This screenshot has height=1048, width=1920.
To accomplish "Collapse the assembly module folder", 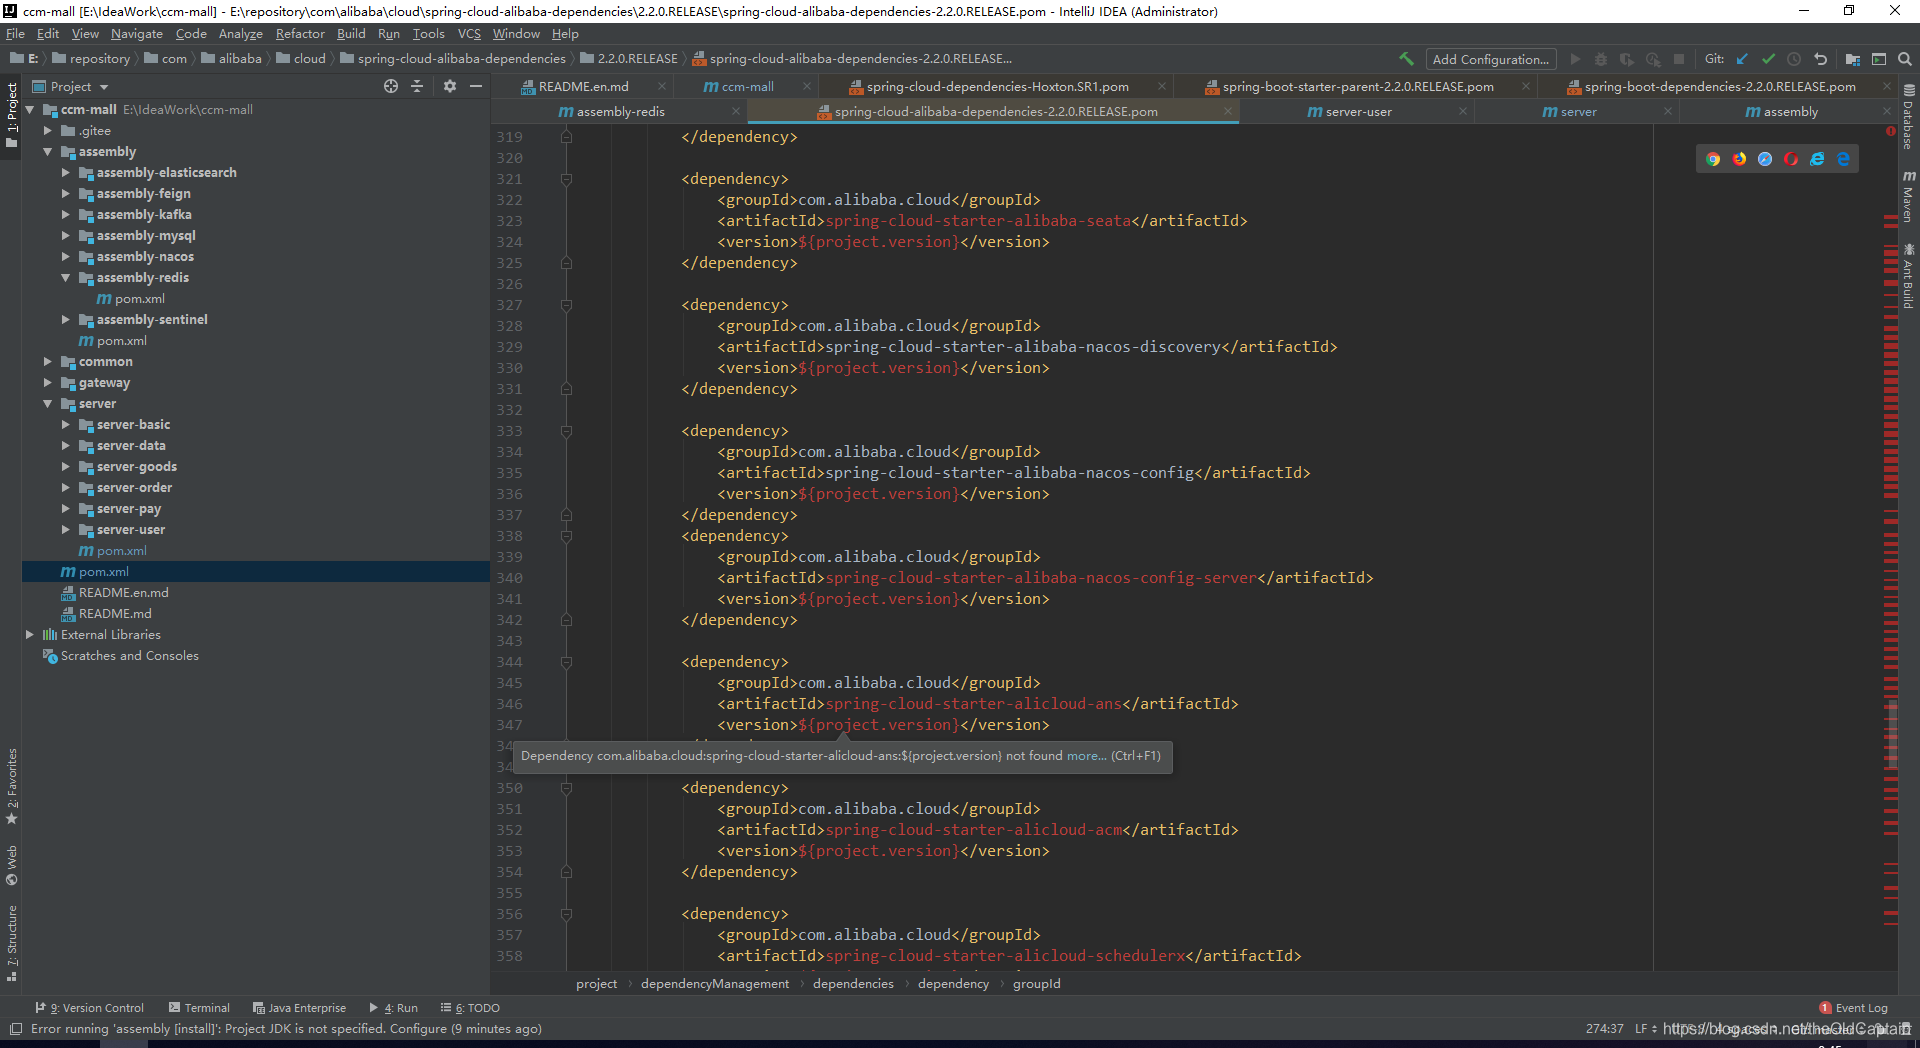I will pyautogui.click(x=48, y=152).
